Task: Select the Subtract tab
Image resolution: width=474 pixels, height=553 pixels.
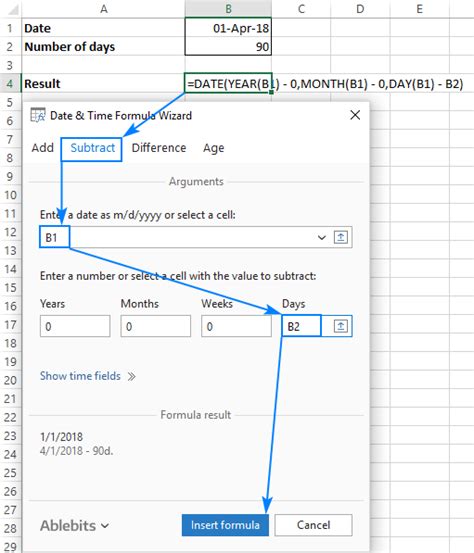Action: coord(92,148)
